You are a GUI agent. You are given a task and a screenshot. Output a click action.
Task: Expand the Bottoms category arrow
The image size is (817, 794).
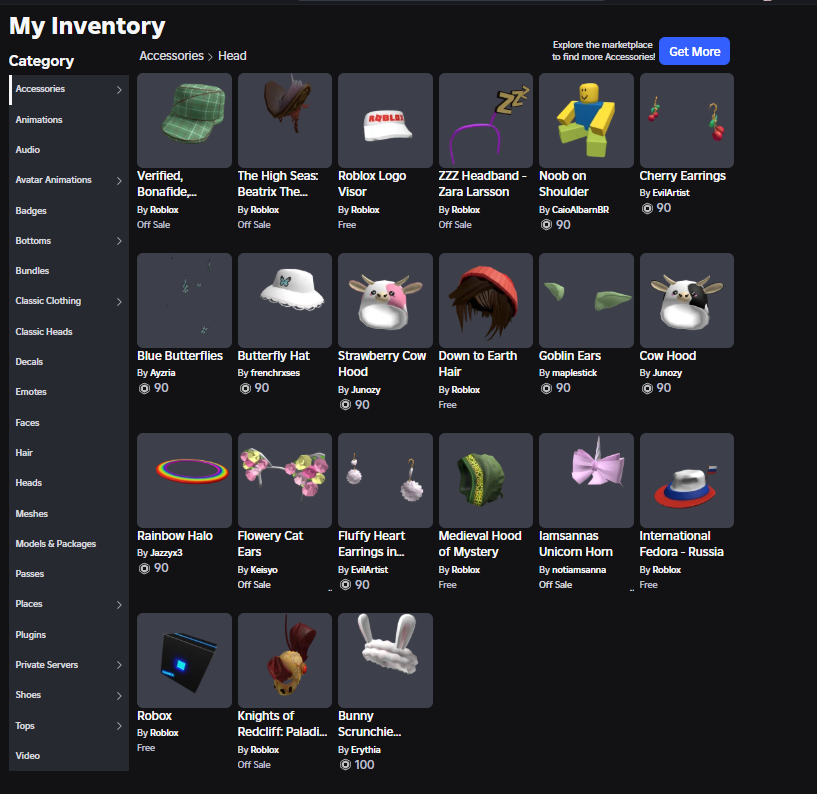coord(119,241)
